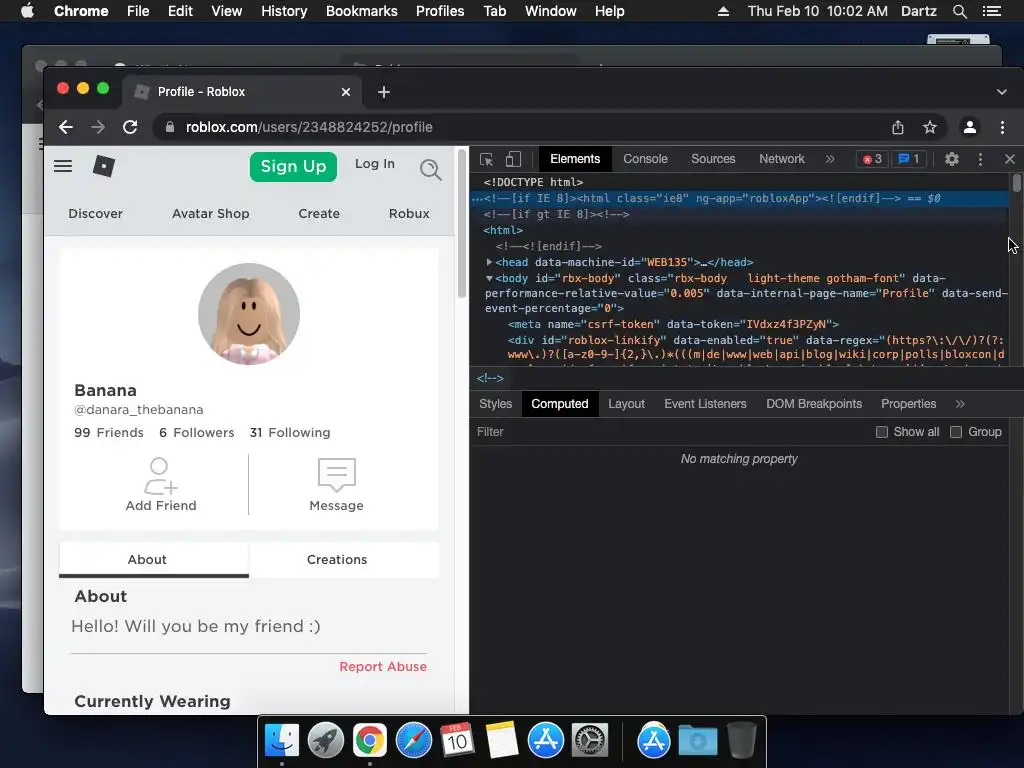Open the DOM Breakpoints tab
The image size is (1024, 768).
pos(814,404)
